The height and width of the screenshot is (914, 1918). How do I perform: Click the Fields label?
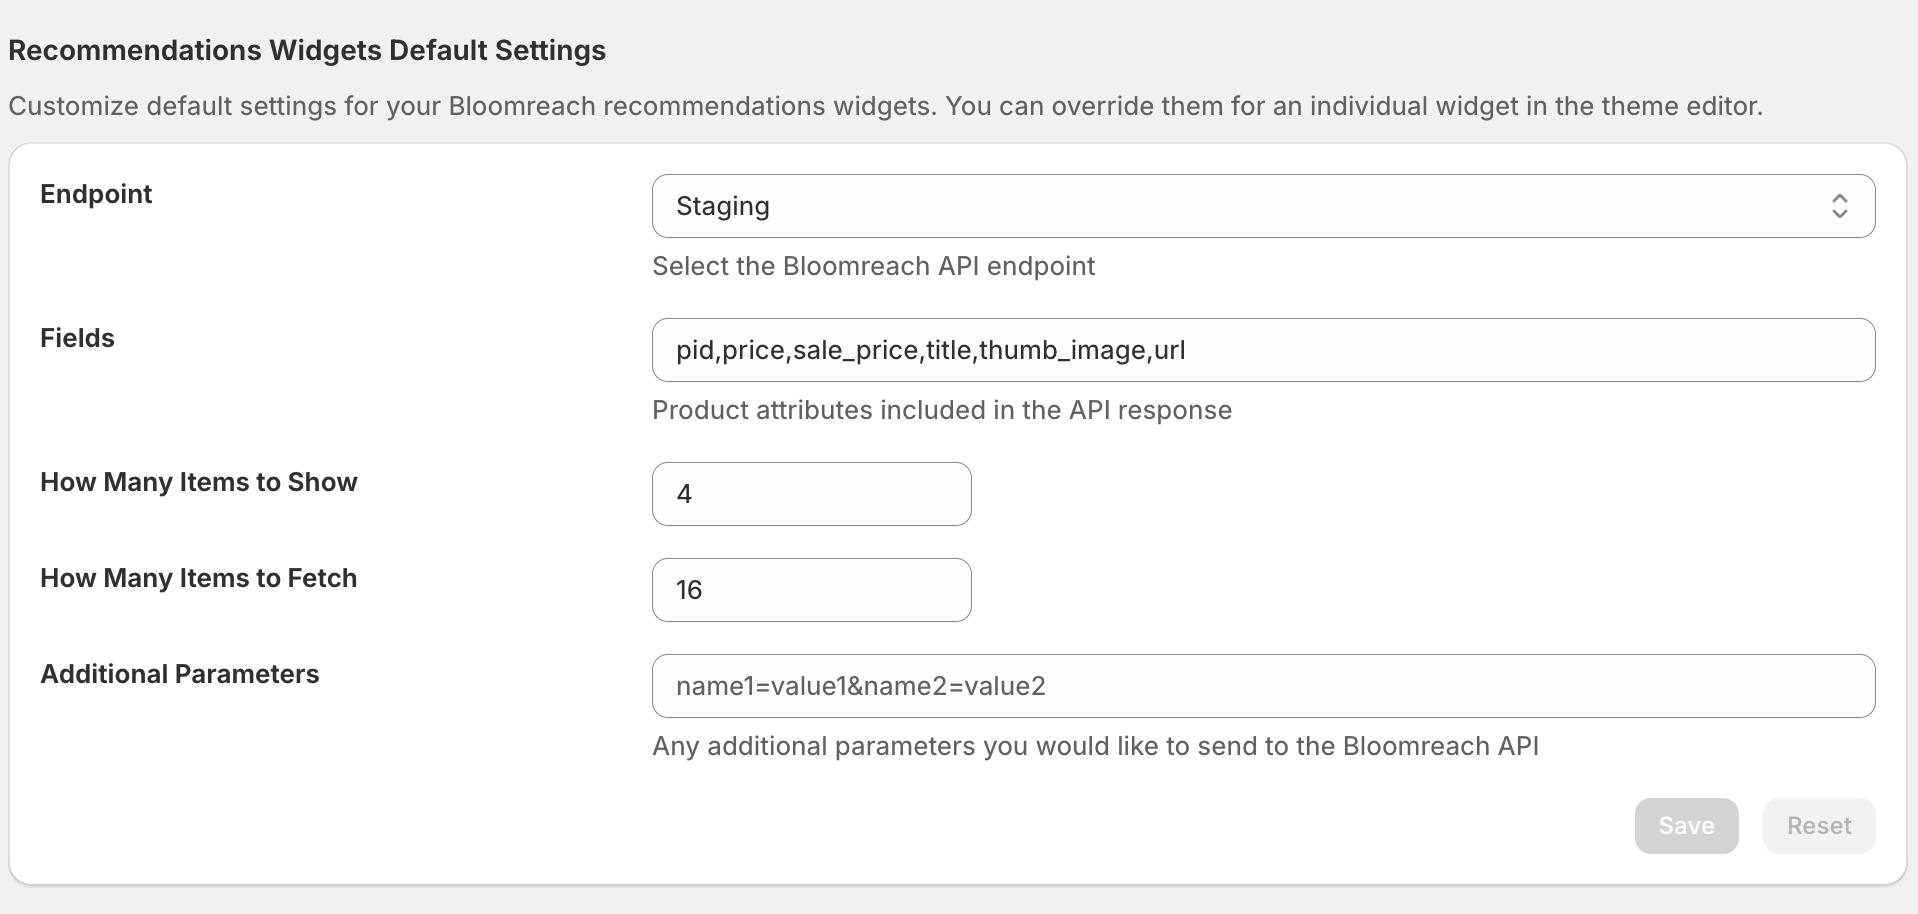tap(77, 338)
